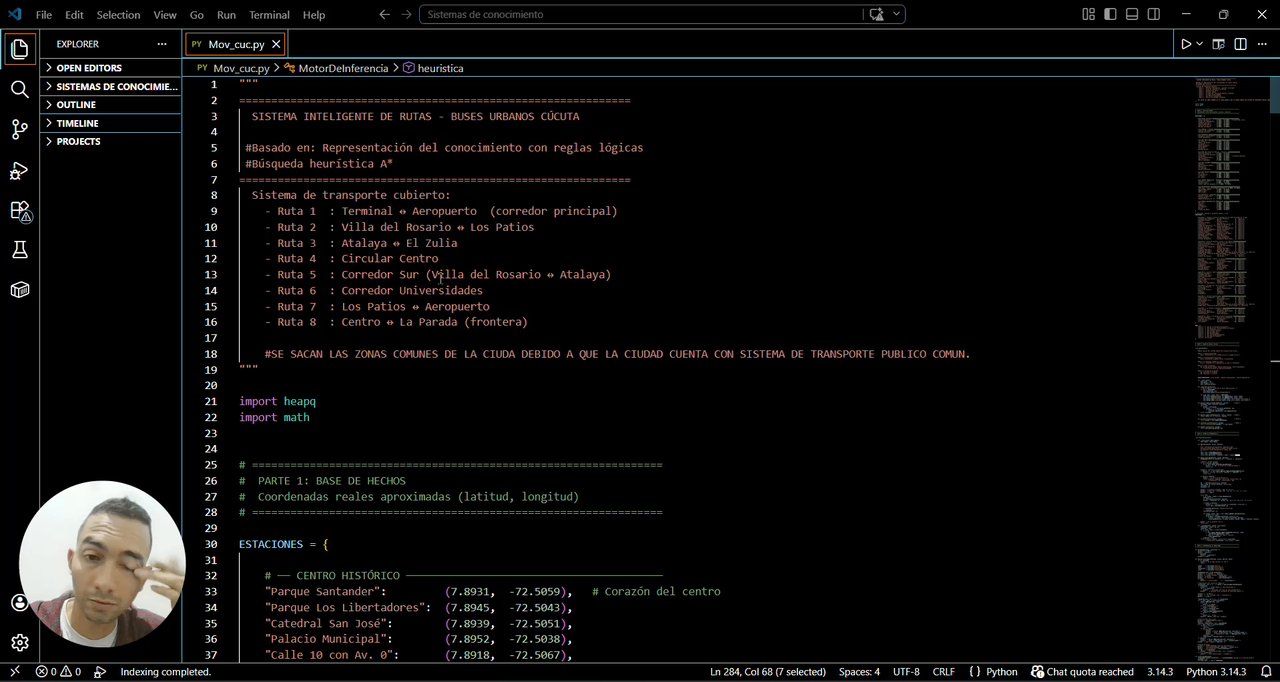Click the Split Editor Right icon

(1240, 44)
